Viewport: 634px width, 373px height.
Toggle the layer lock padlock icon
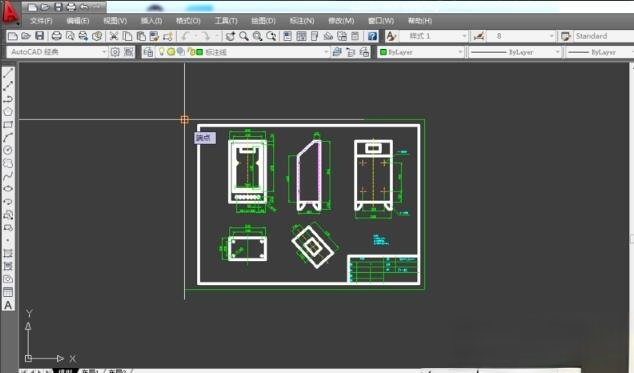[x=190, y=52]
